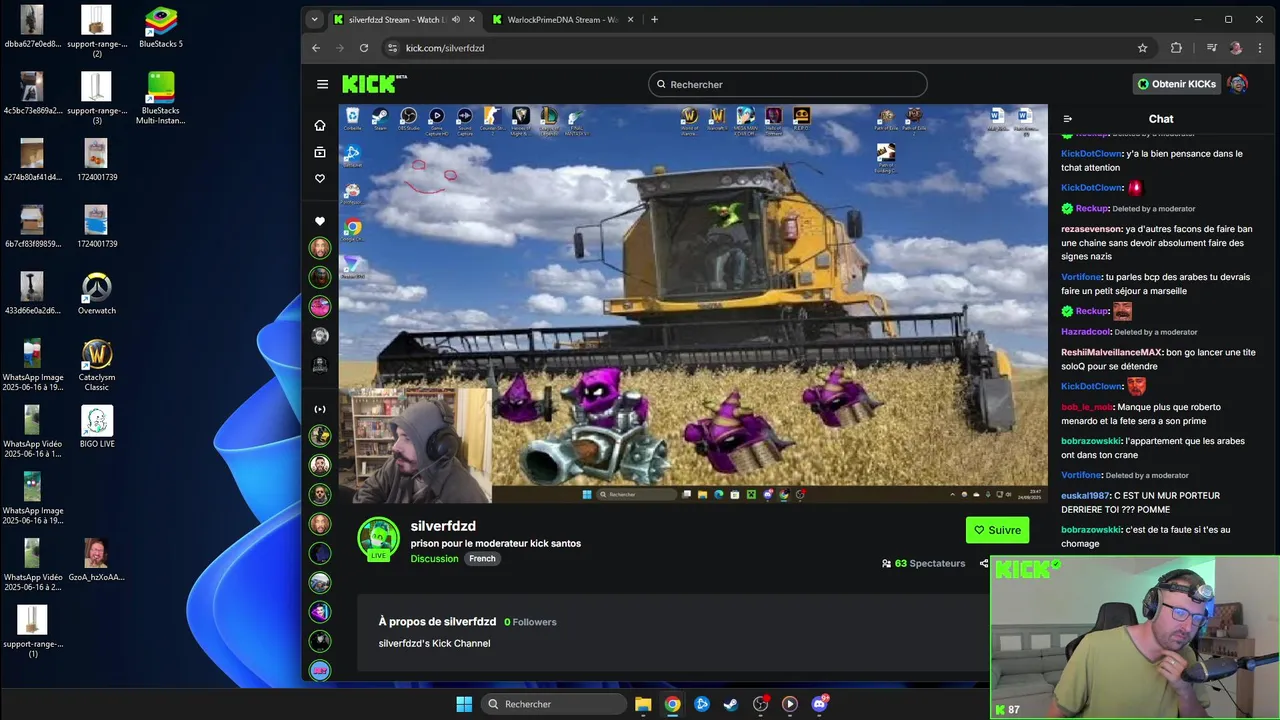Mute the silverfdzd Stream tab audio

tap(456, 19)
